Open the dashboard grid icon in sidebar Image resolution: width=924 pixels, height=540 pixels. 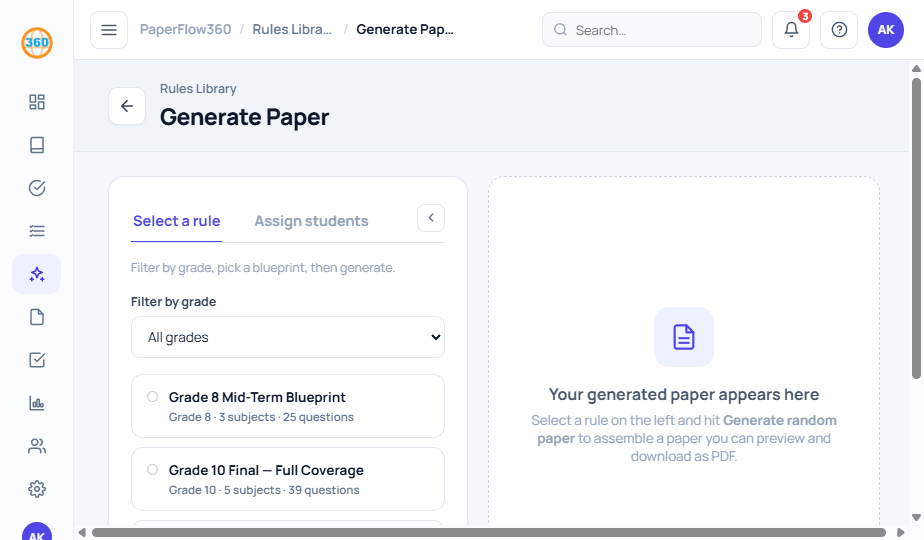(37, 102)
